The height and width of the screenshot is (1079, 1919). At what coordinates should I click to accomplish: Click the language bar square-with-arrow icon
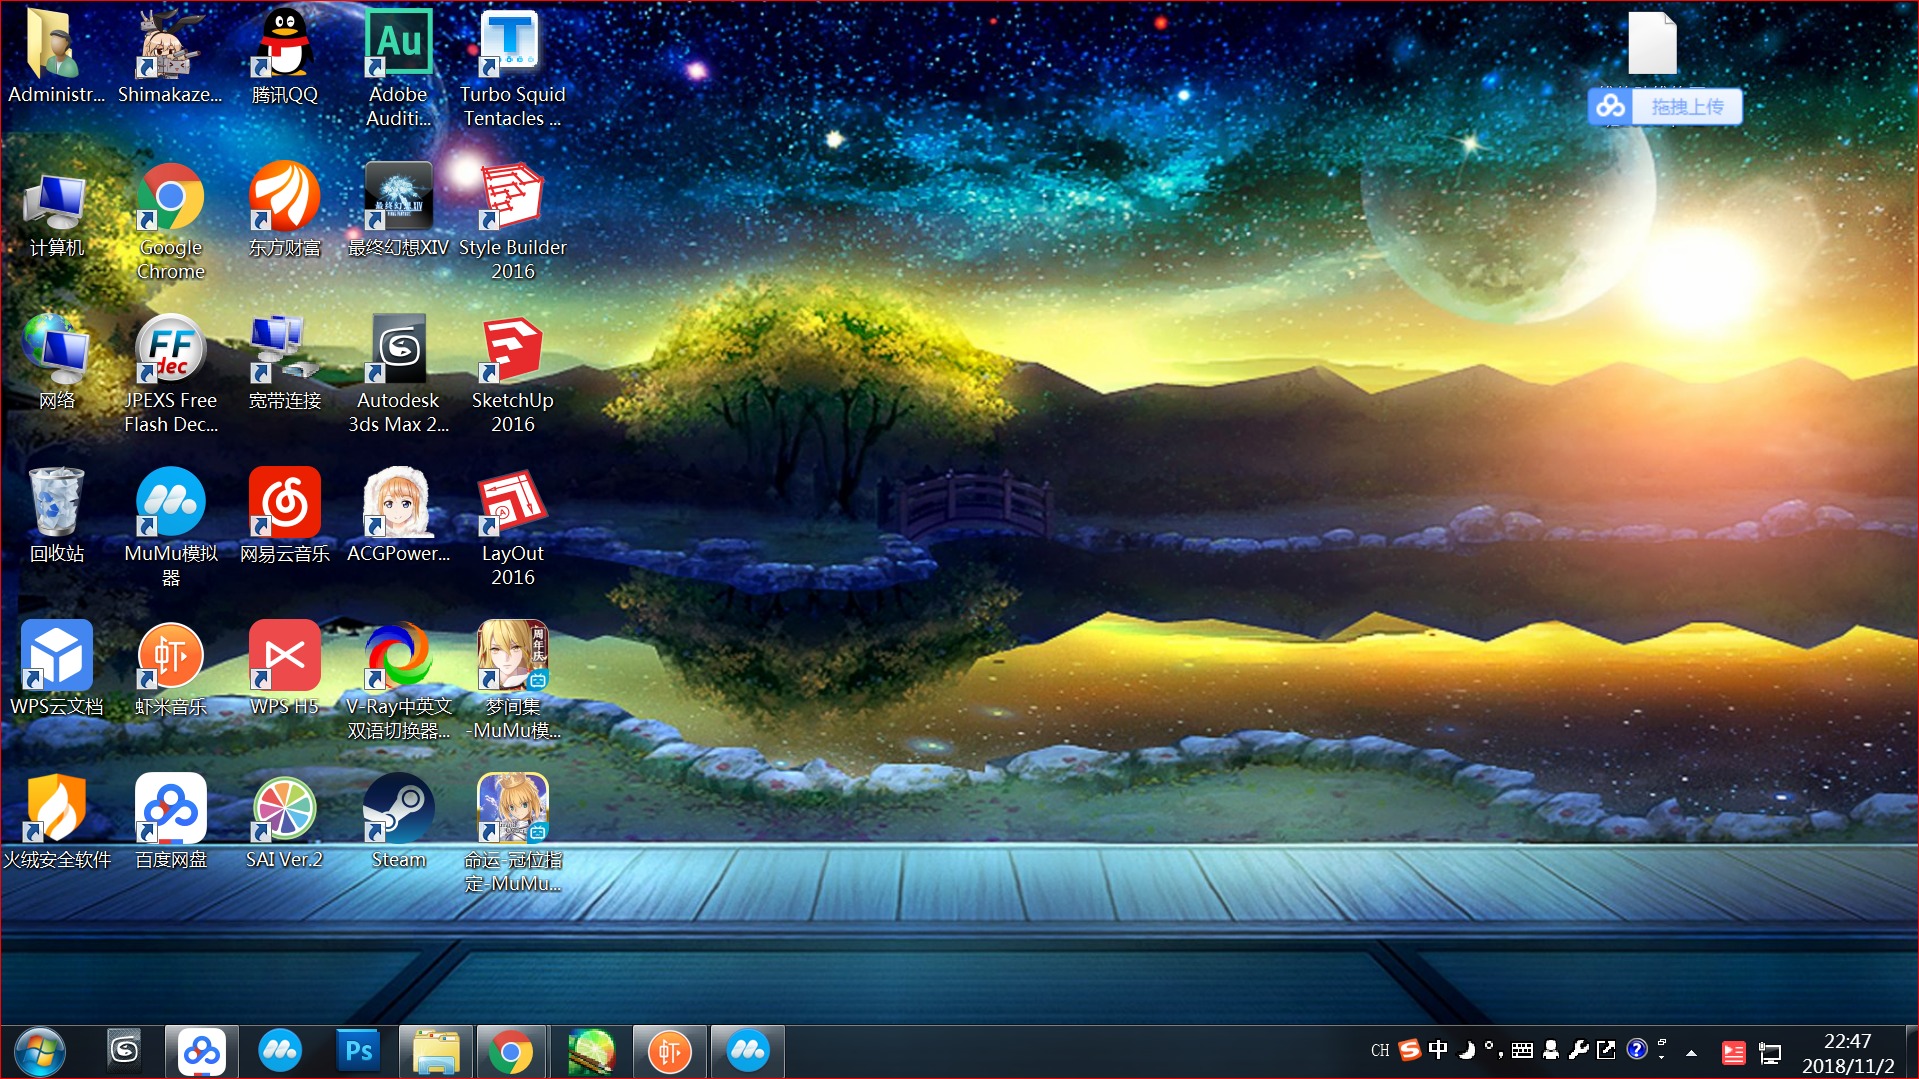(x=1606, y=1049)
